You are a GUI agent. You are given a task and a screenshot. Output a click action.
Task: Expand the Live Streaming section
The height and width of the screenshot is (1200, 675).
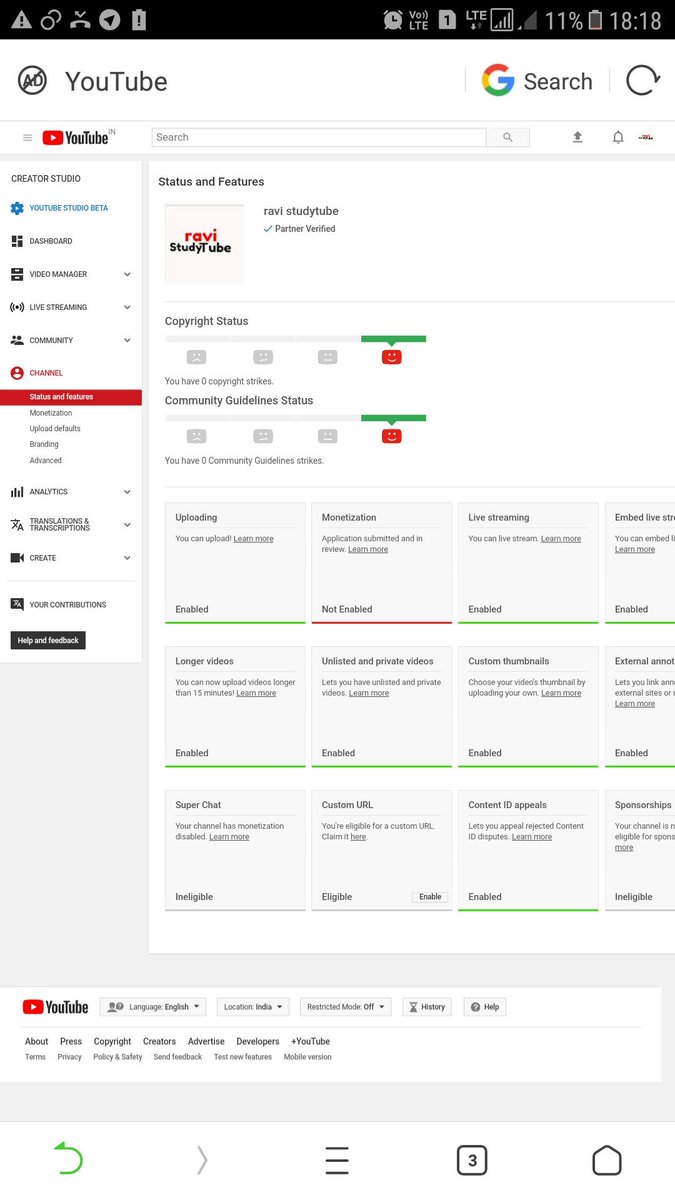click(x=127, y=307)
